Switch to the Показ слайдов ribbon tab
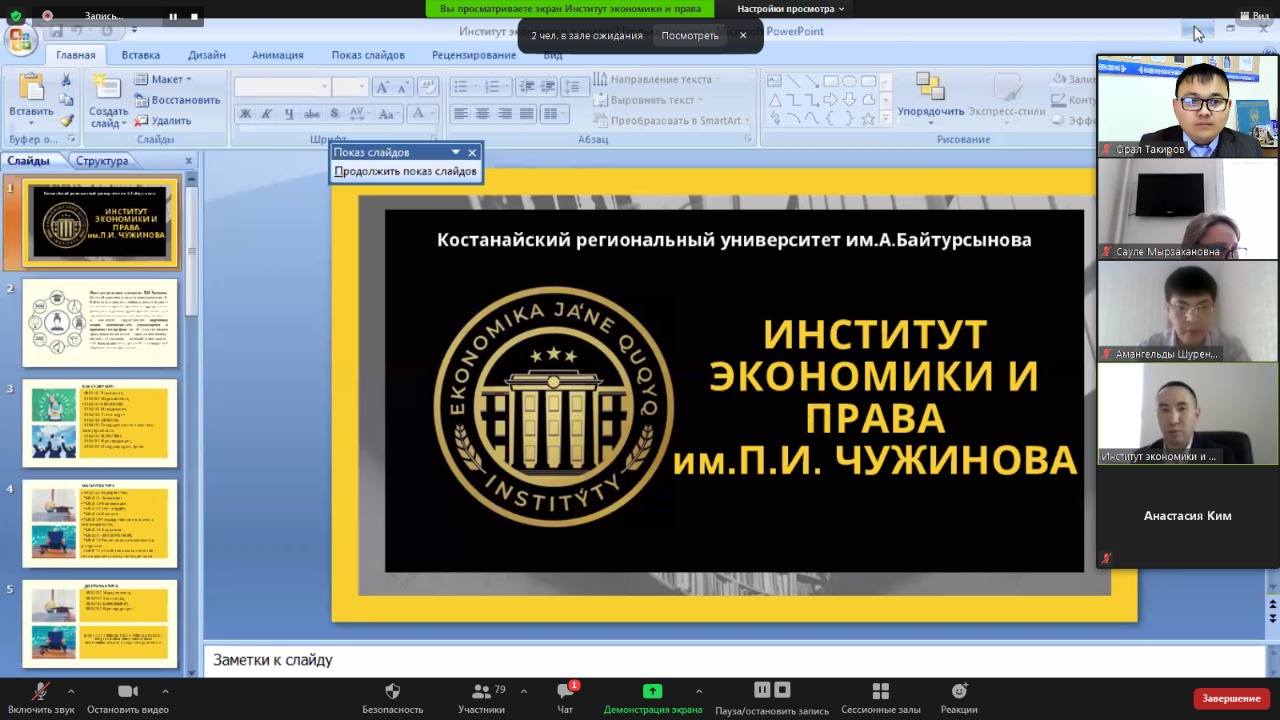1280x720 pixels. tap(368, 55)
